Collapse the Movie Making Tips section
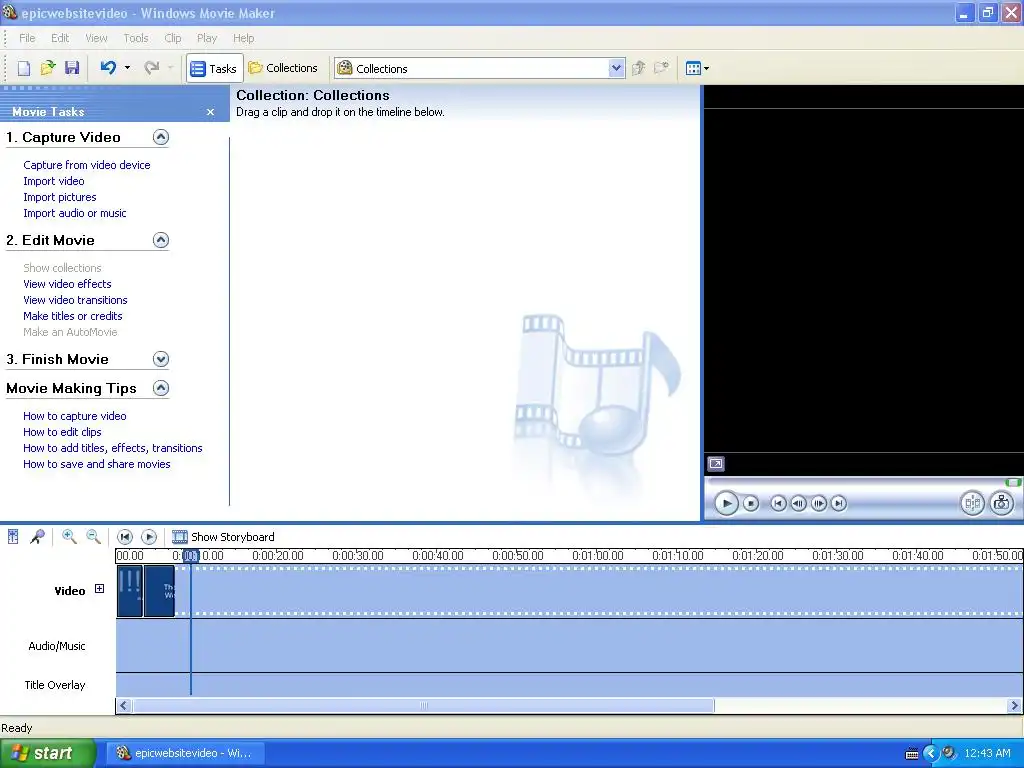The height and width of the screenshot is (768, 1024). click(161, 389)
